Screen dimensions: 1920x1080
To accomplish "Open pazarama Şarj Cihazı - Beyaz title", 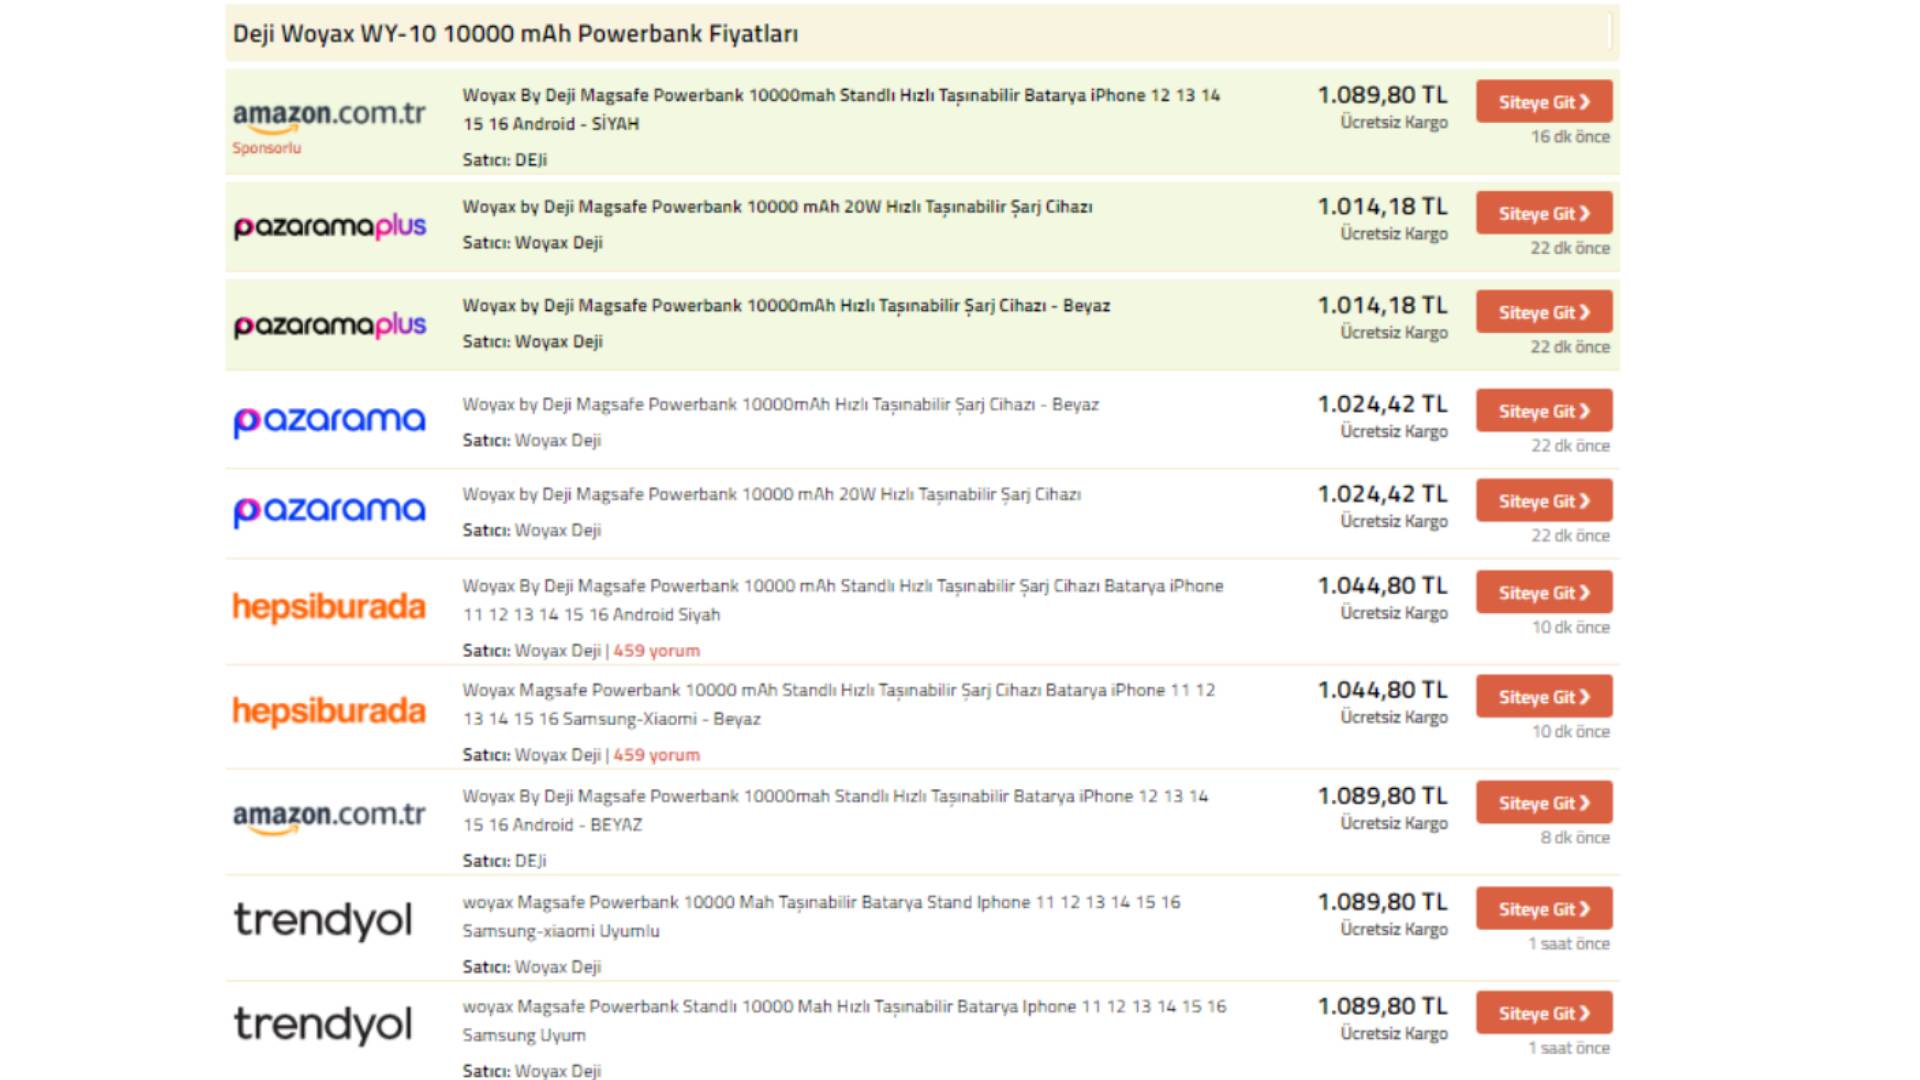I will point(780,405).
